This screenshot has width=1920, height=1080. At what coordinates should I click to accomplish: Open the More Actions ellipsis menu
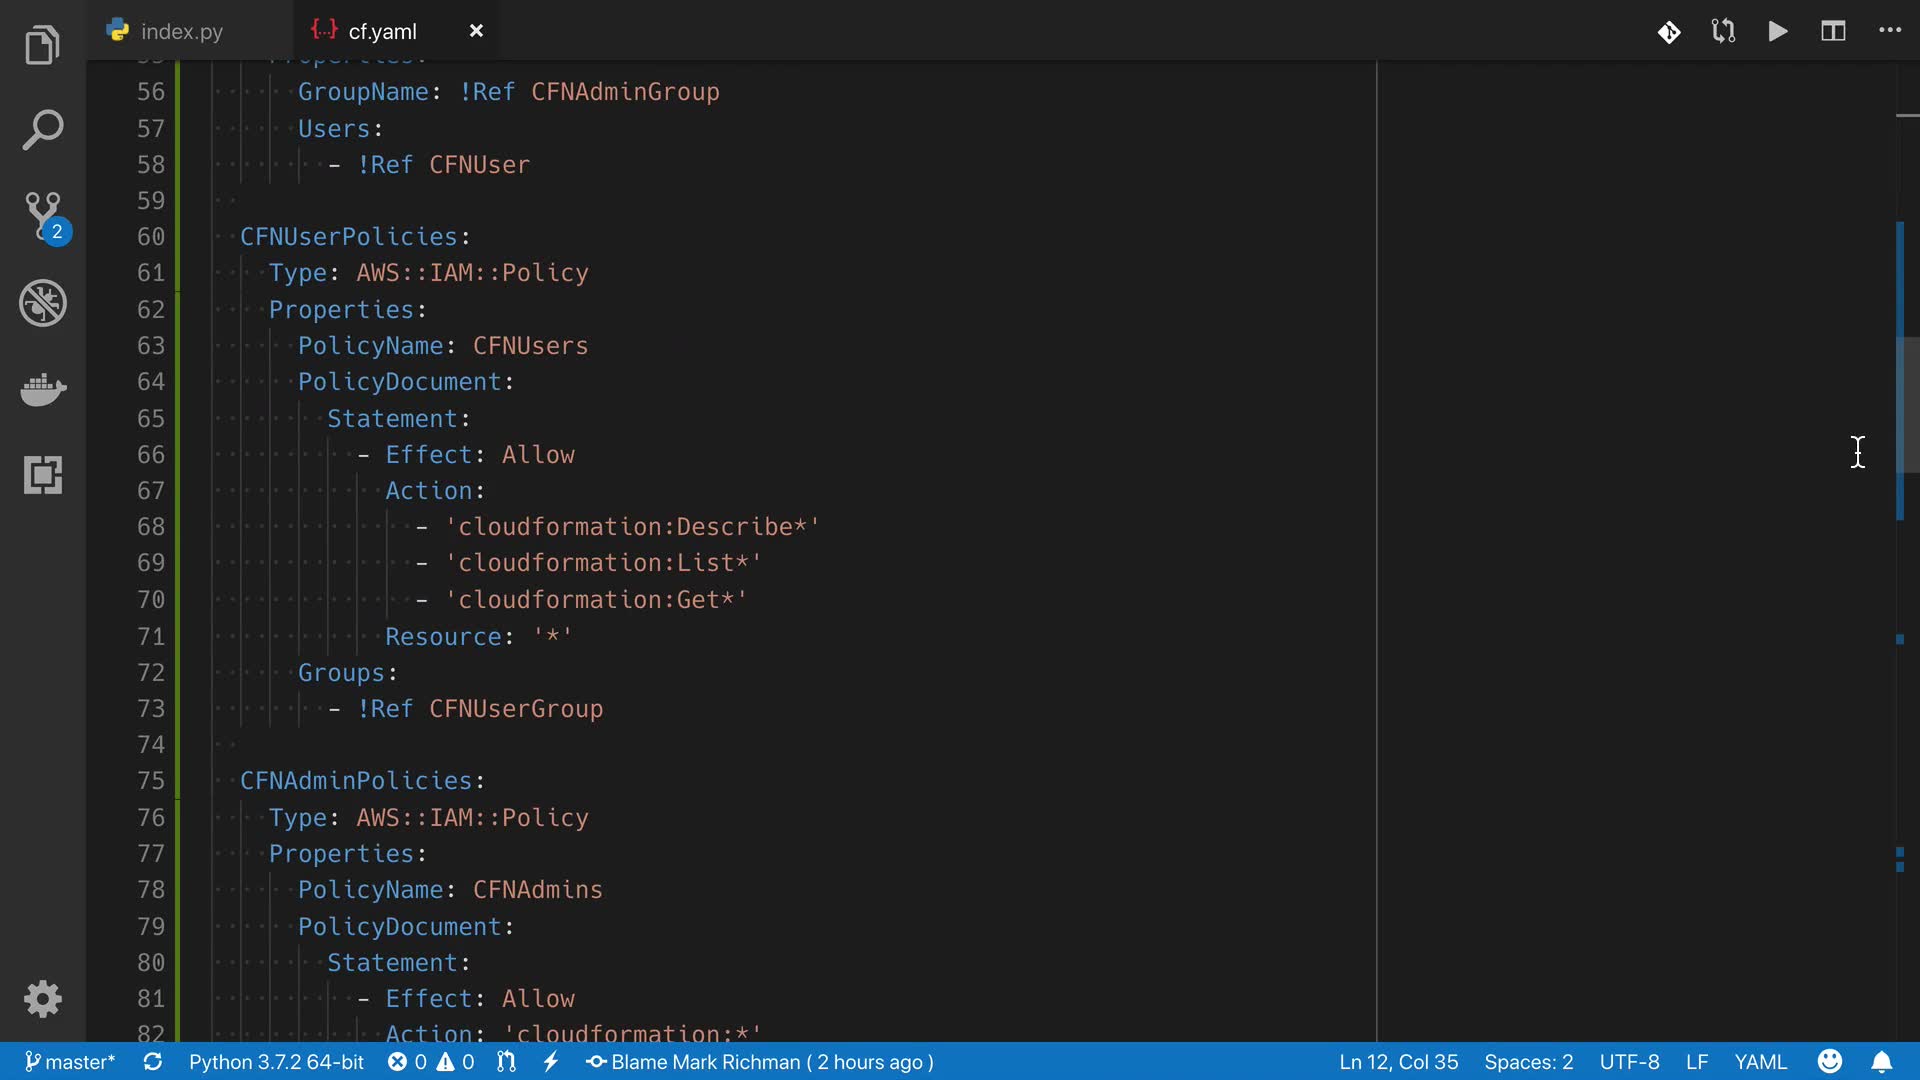coord(1889,31)
